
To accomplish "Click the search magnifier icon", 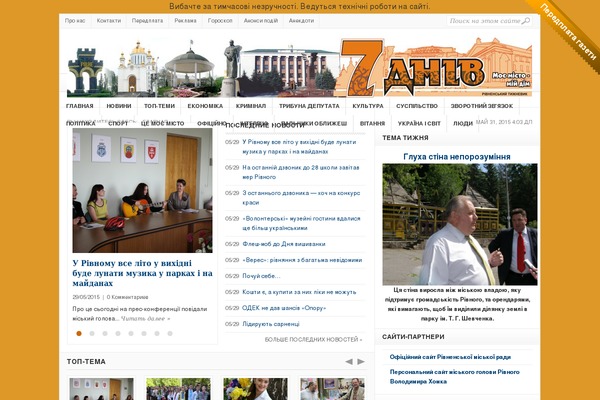I will tap(526, 21).
